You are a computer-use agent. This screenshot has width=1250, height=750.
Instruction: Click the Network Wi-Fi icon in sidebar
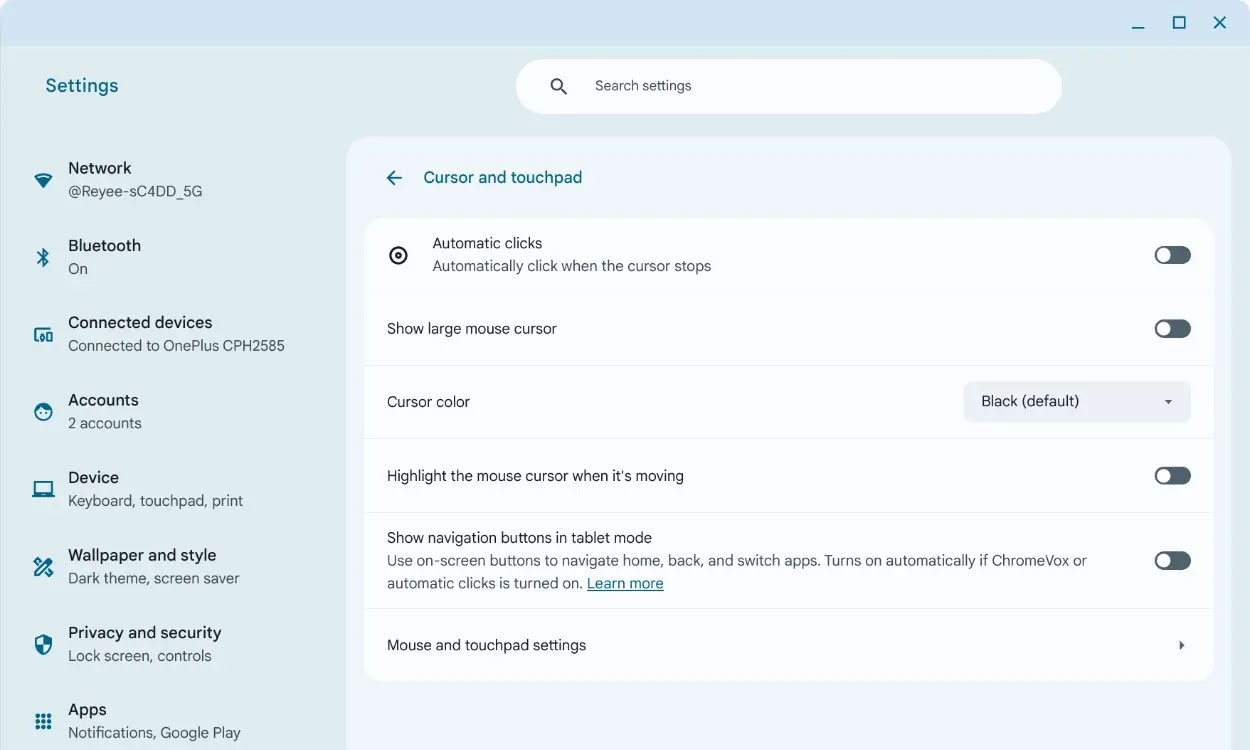click(43, 180)
